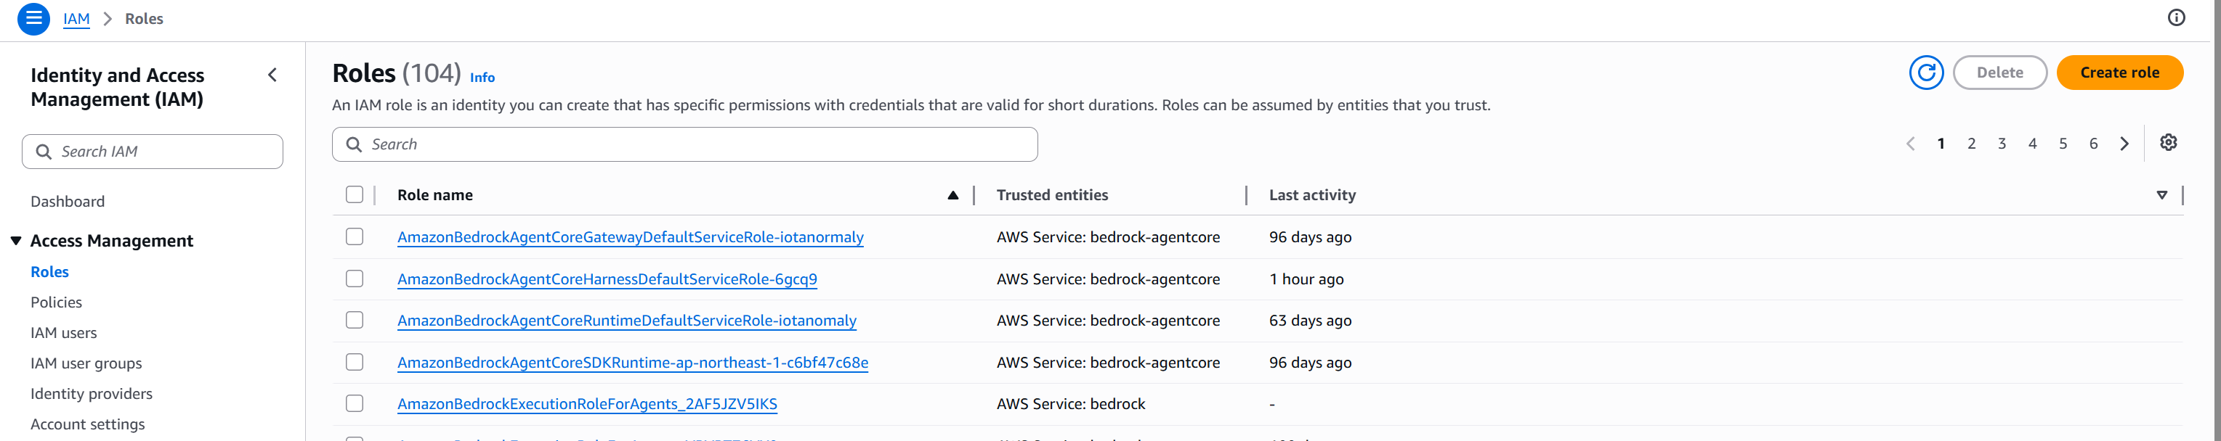Click the Search IAM input field
This screenshot has width=2221, height=441.
click(152, 152)
